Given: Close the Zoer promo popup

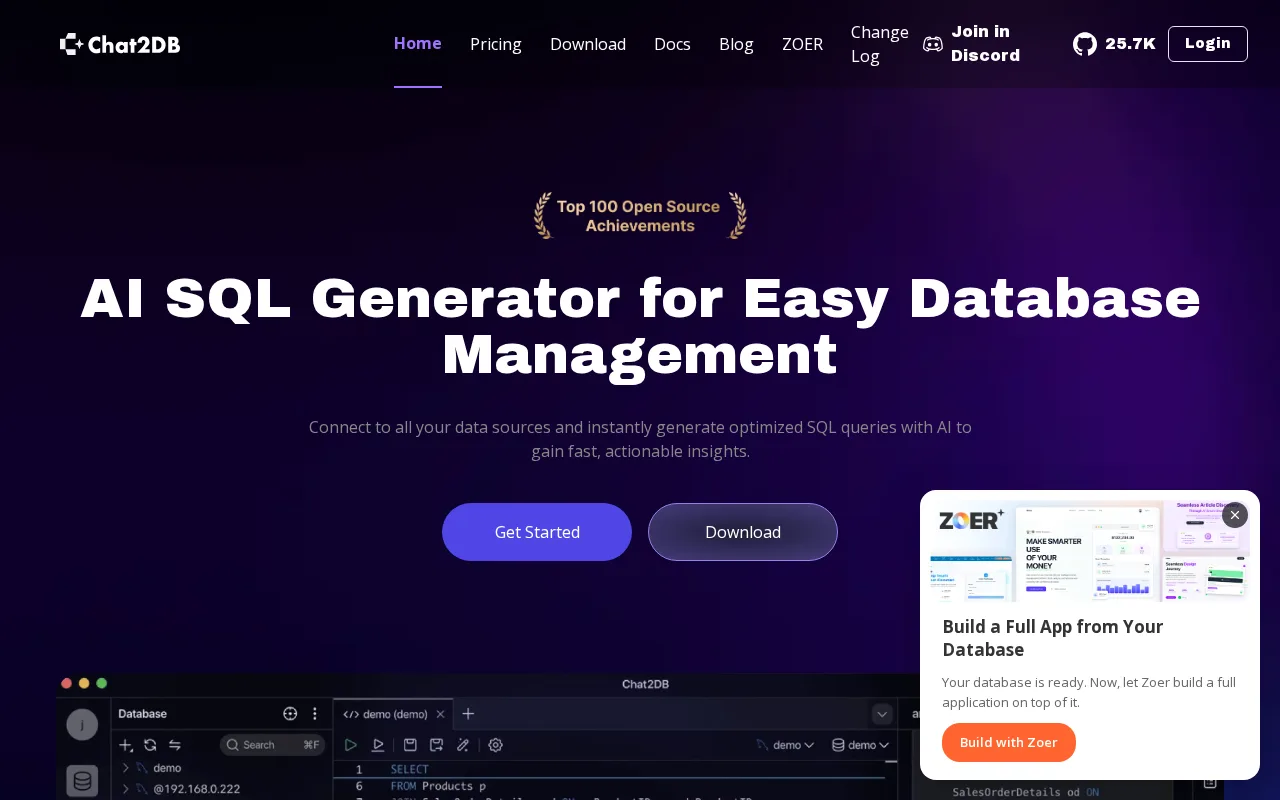Looking at the screenshot, I should (1235, 515).
